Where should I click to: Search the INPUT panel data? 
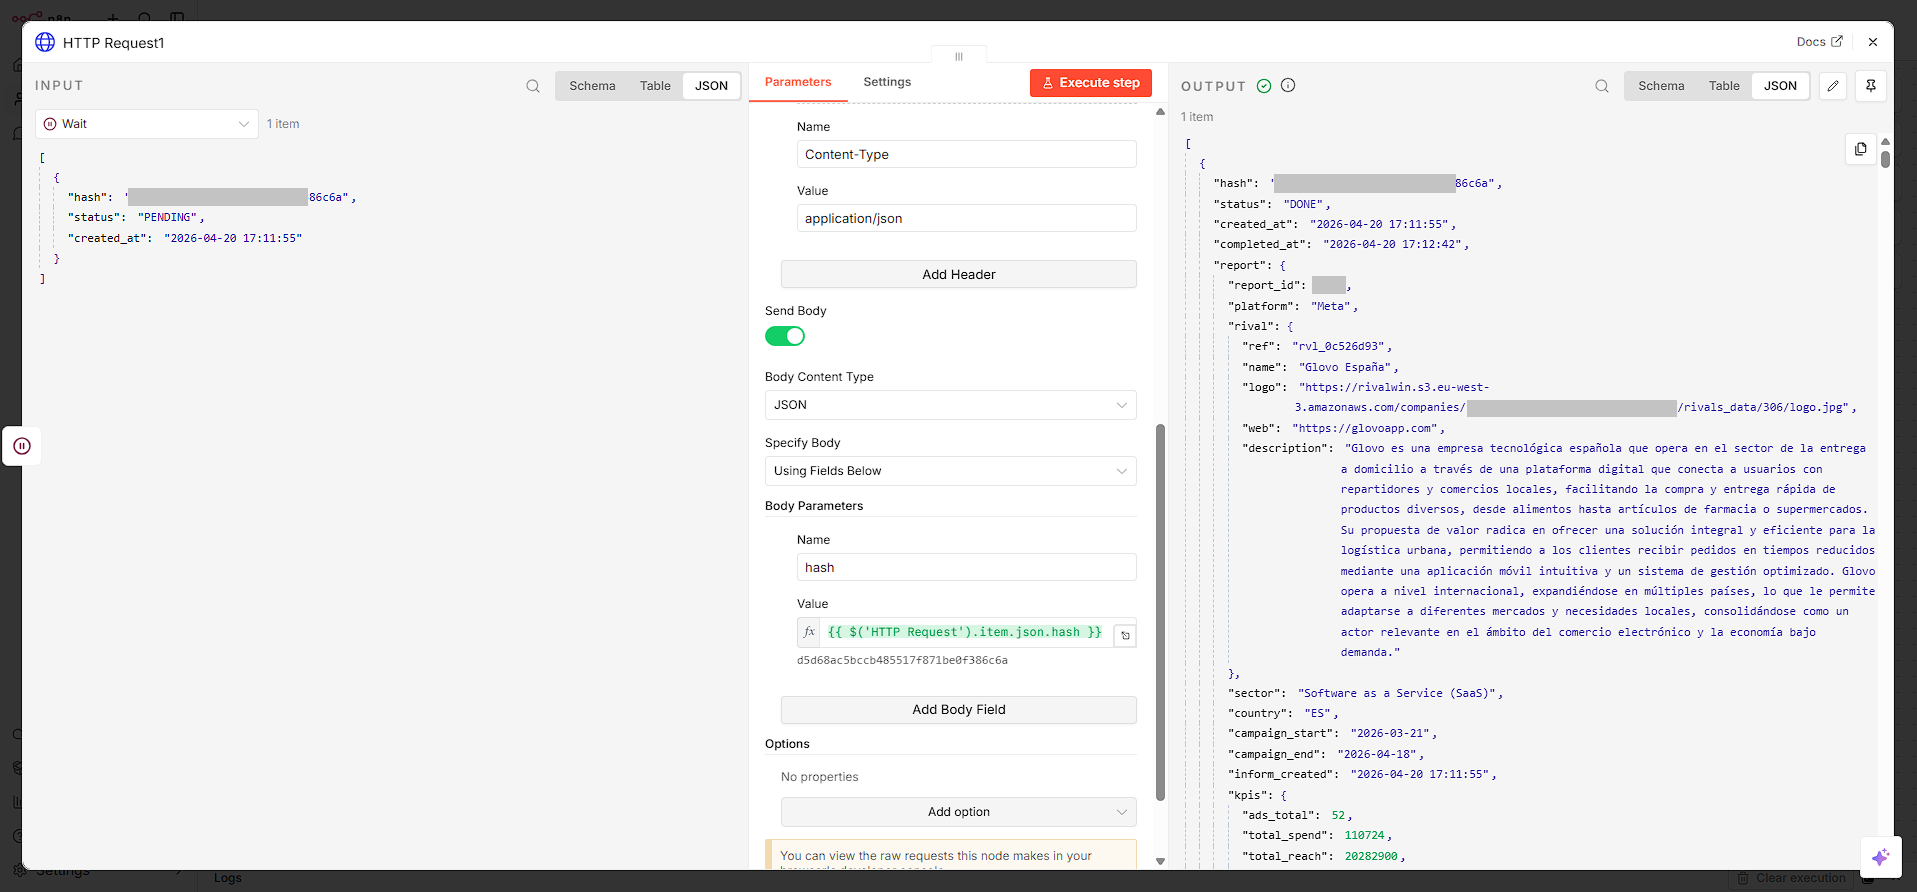coord(533,86)
